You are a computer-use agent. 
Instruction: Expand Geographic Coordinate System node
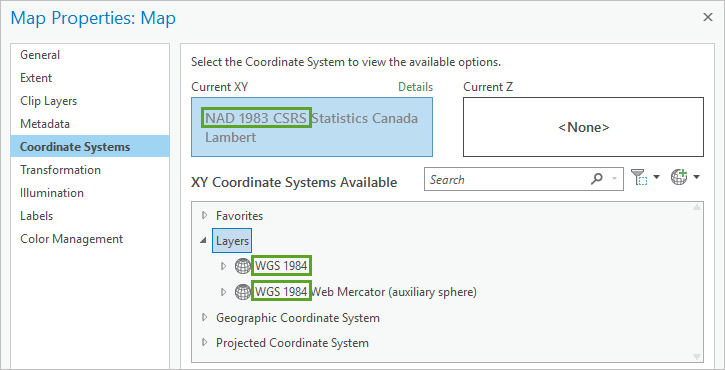pos(204,318)
